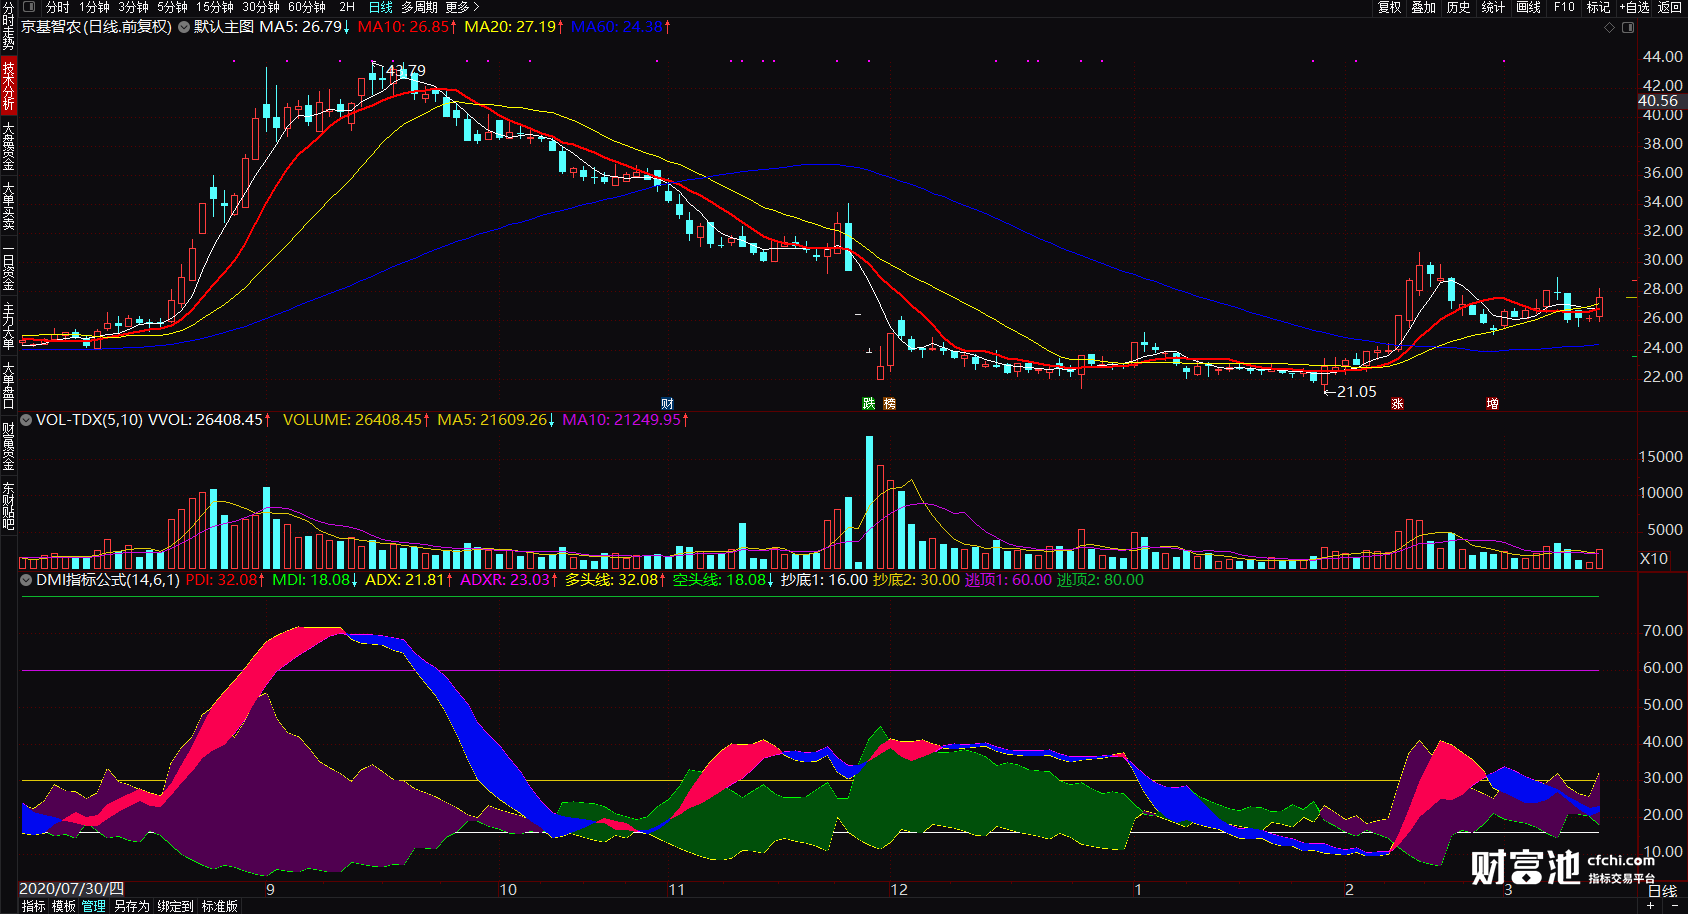Click the 统计 statistics button

(1494, 7)
